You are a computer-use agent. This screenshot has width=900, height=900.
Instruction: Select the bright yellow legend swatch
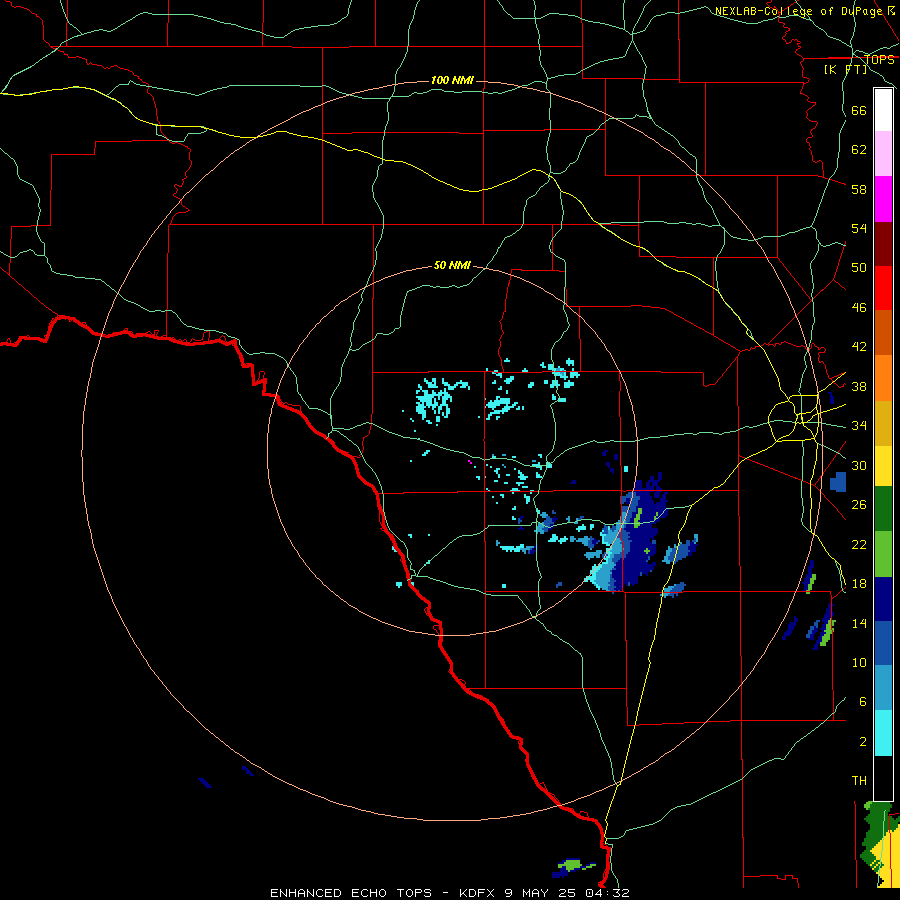tap(883, 466)
